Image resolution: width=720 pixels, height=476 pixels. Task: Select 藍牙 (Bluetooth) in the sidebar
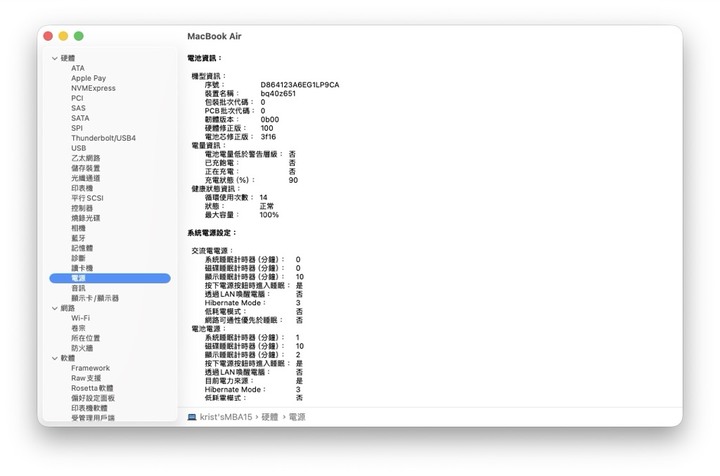pos(79,238)
